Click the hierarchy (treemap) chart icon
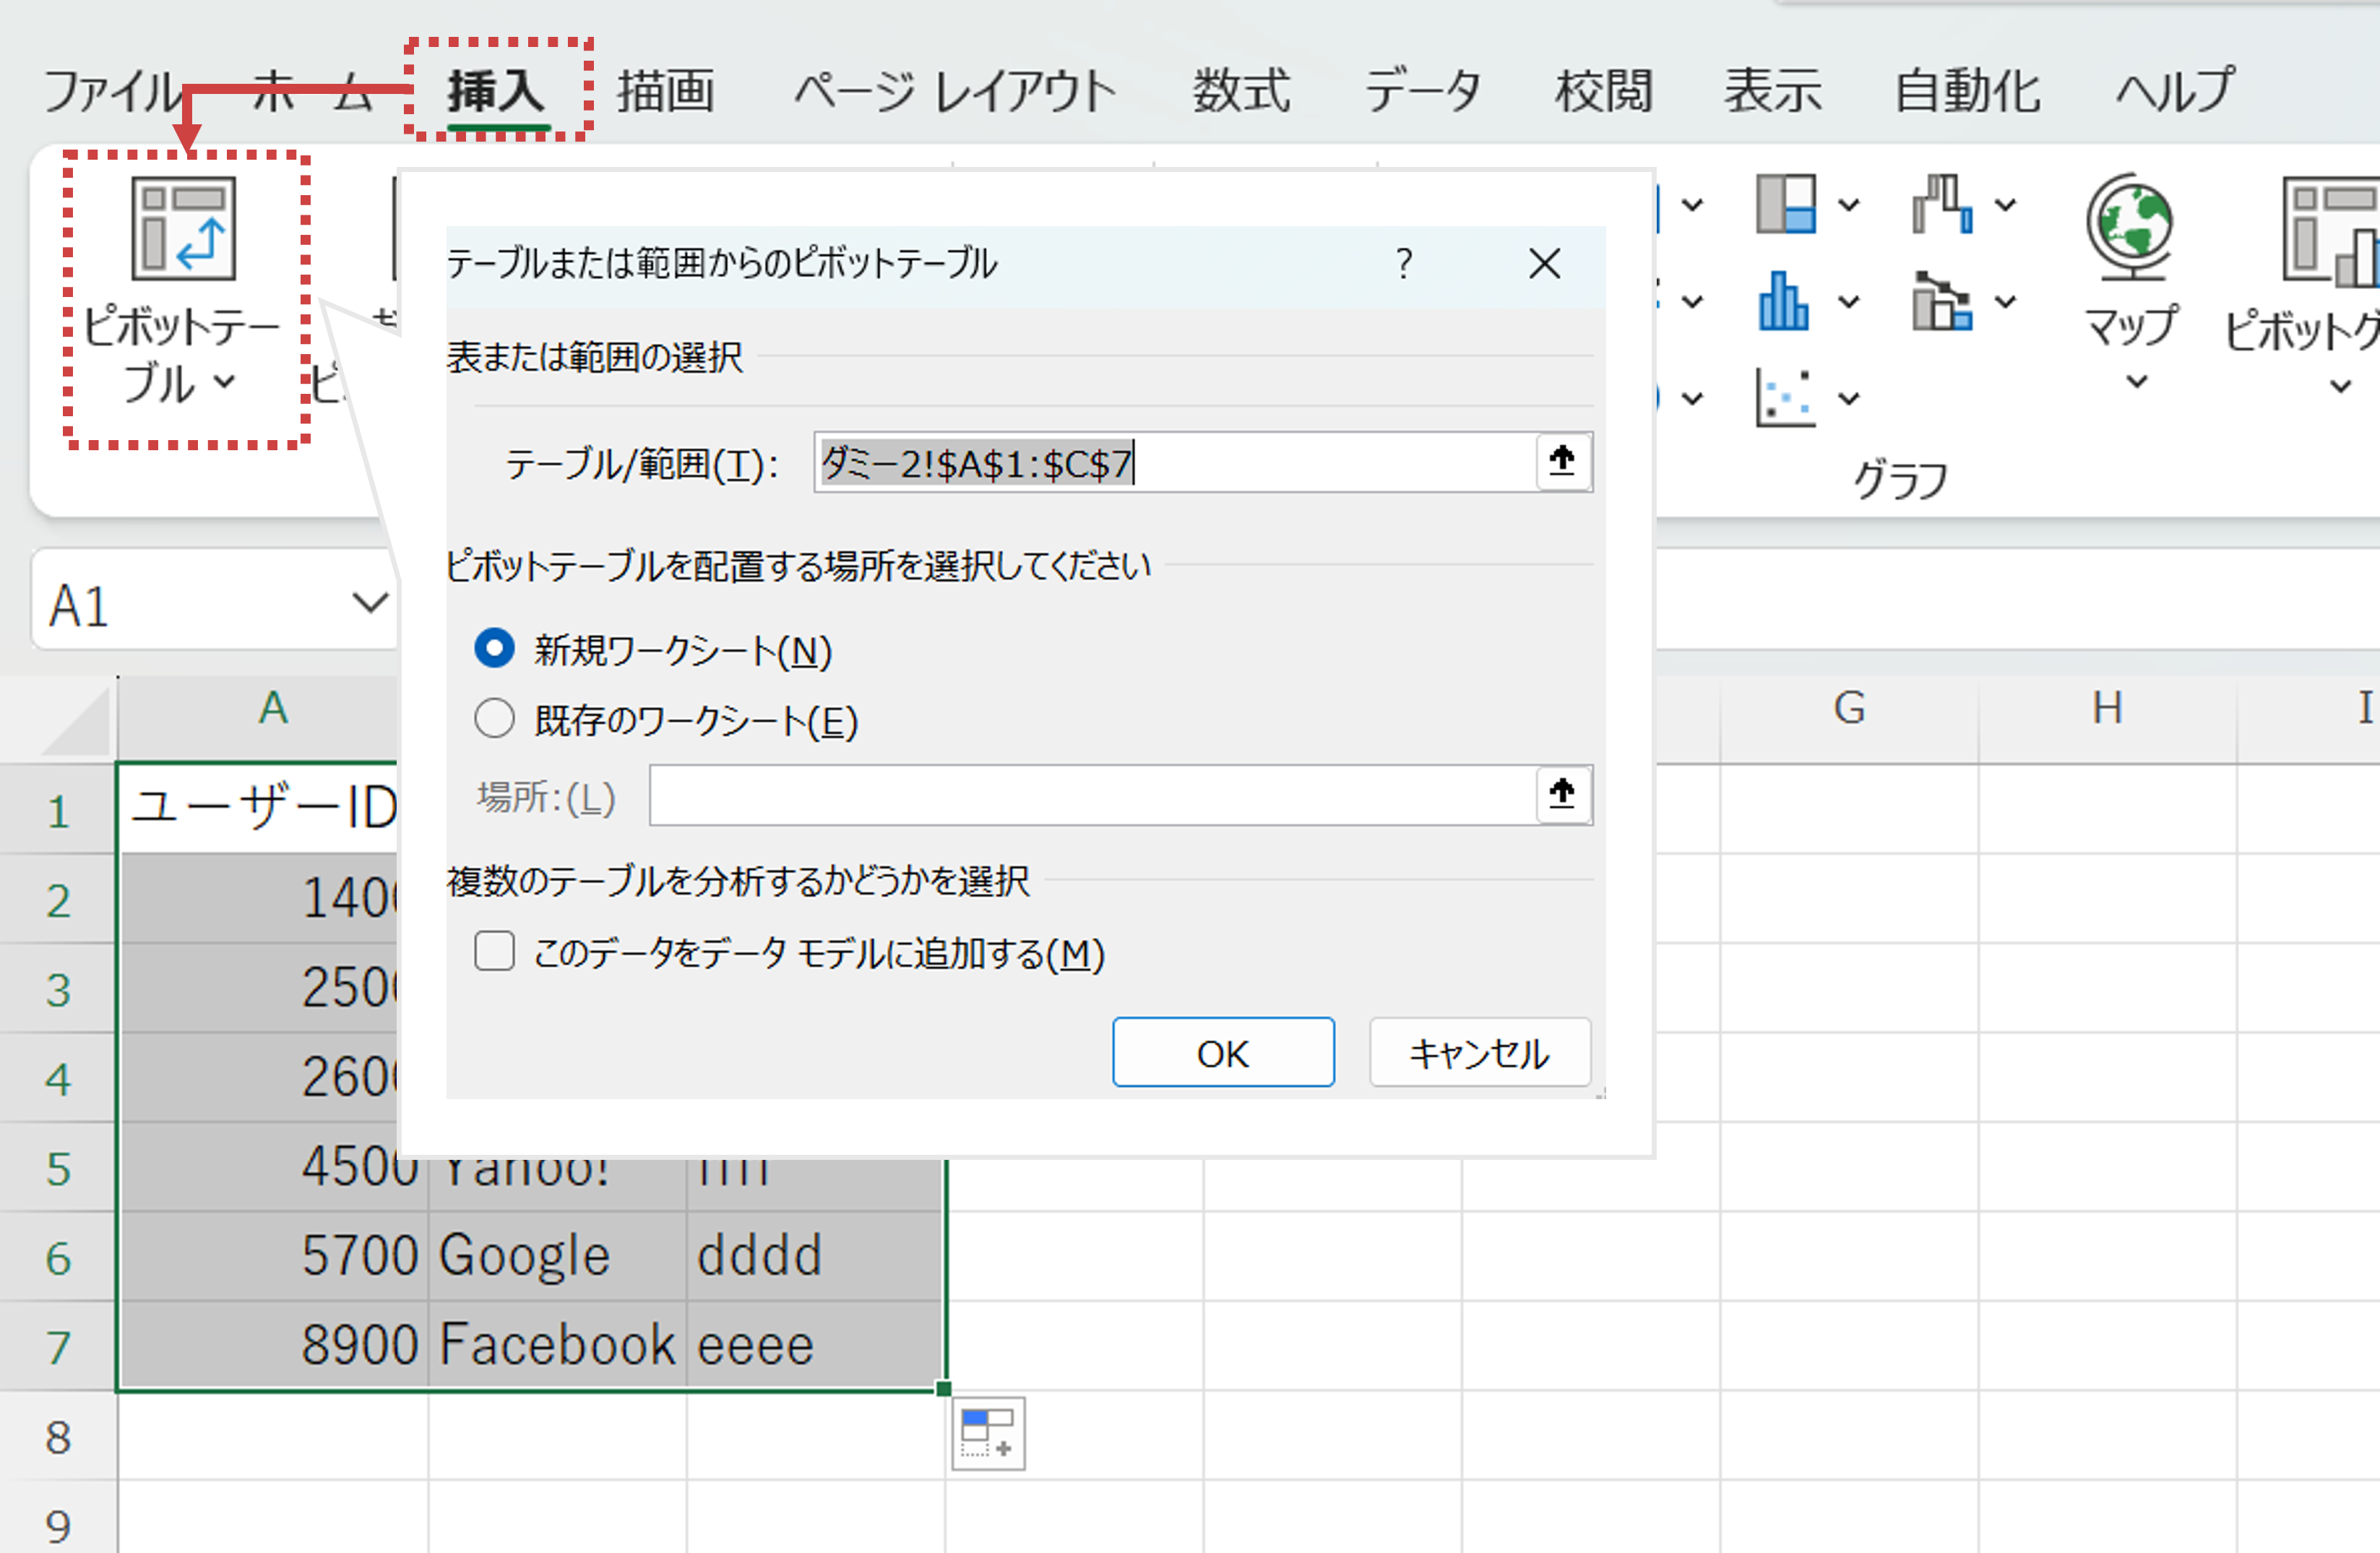Image resolution: width=2380 pixels, height=1553 pixels. click(1785, 204)
